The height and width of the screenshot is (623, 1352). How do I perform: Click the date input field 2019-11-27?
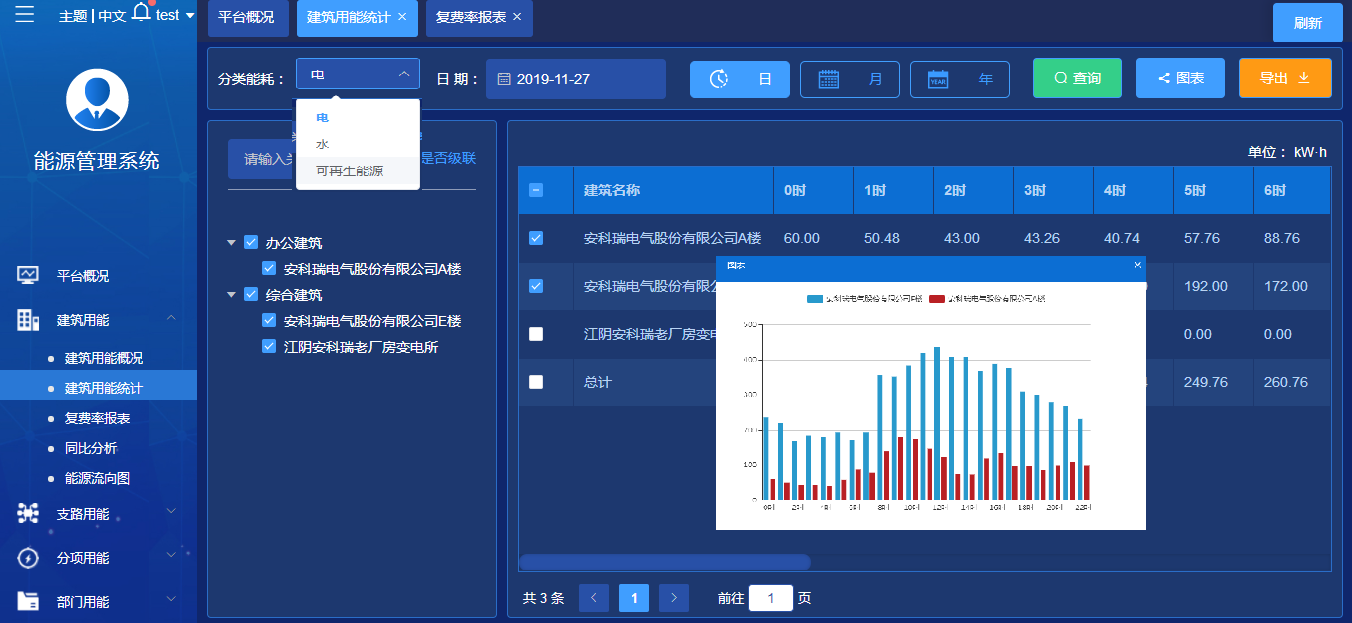[x=576, y=79]
